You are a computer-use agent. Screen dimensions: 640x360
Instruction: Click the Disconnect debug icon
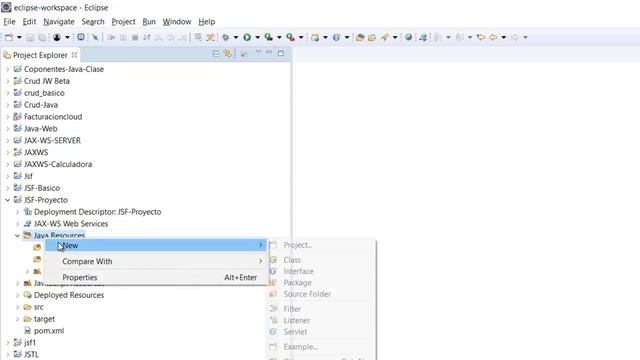tap(147, 37)
